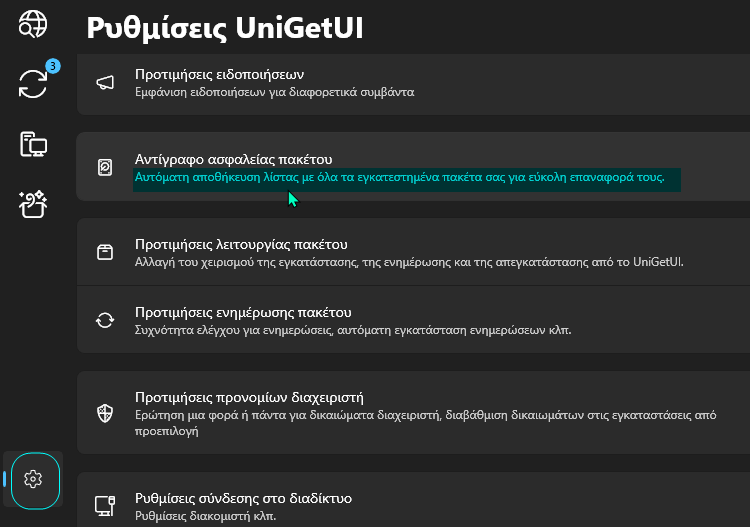Click the highlighted backup description text

[399, 177]
